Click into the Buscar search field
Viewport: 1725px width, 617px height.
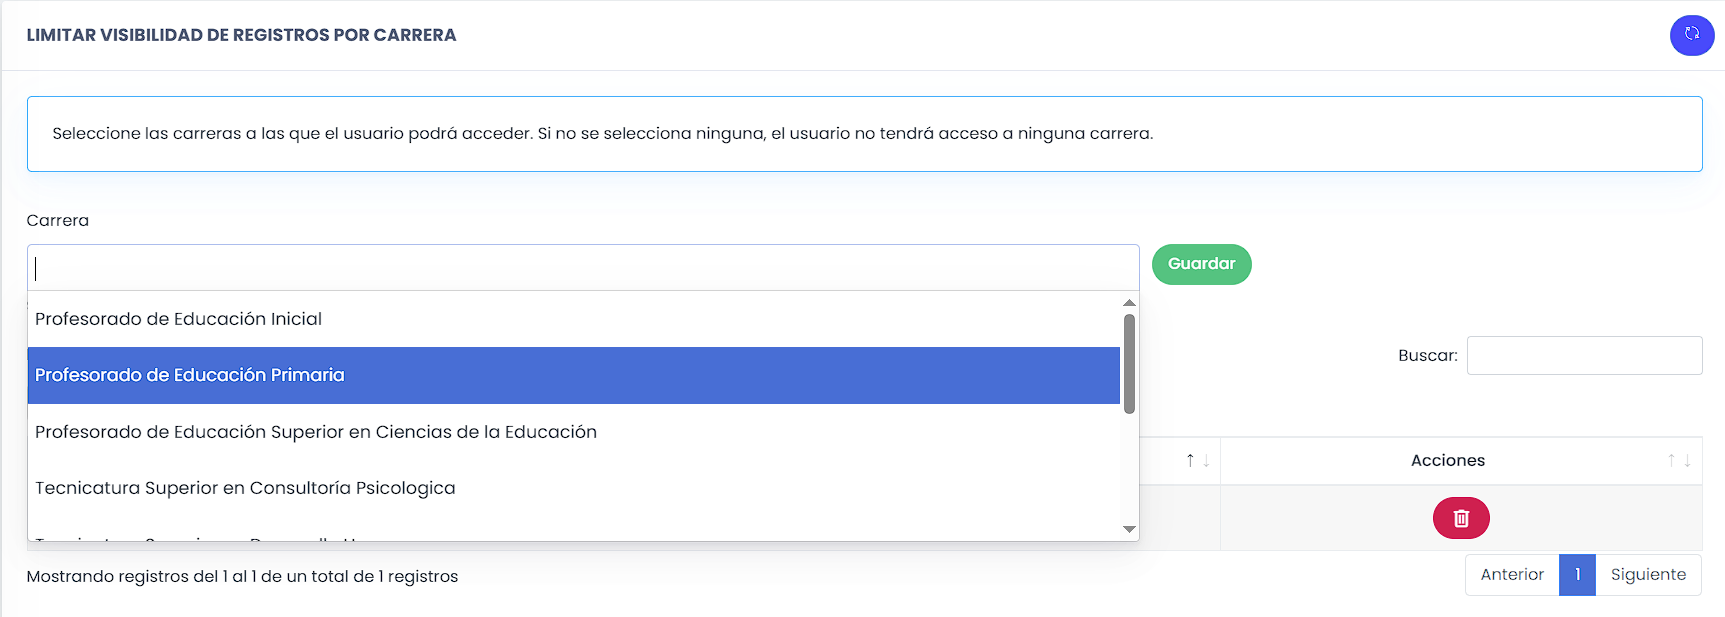coord(1583,356)
